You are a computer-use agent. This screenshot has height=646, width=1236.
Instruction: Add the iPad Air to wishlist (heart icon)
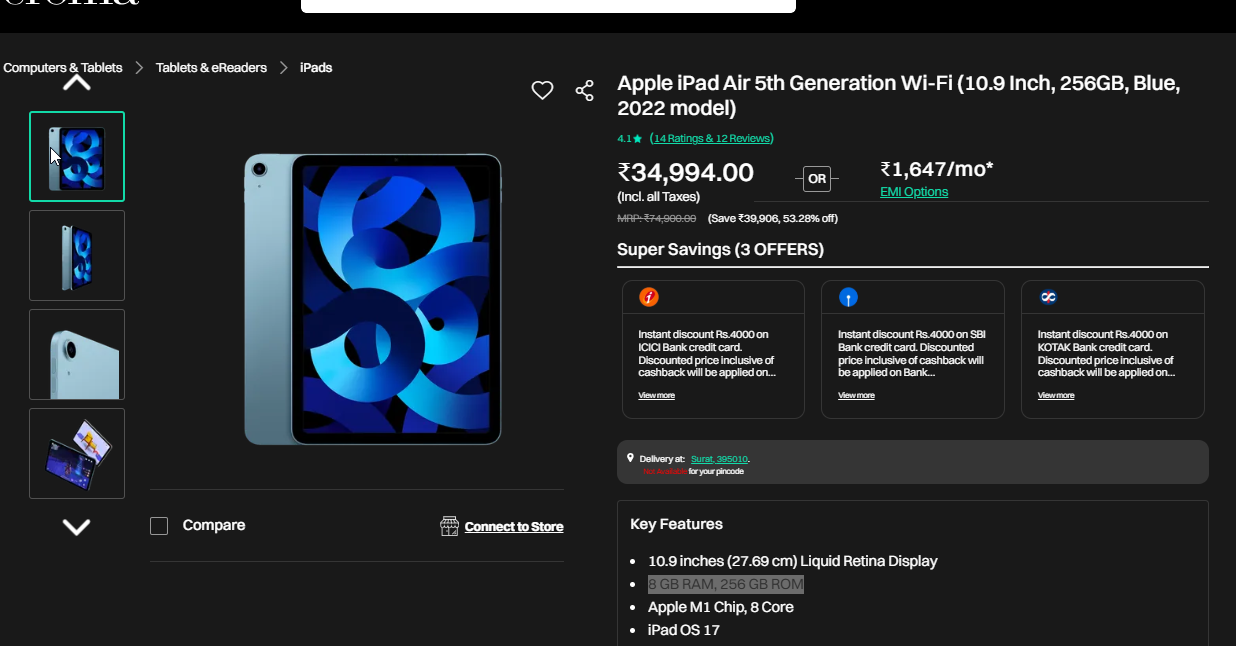542,91
